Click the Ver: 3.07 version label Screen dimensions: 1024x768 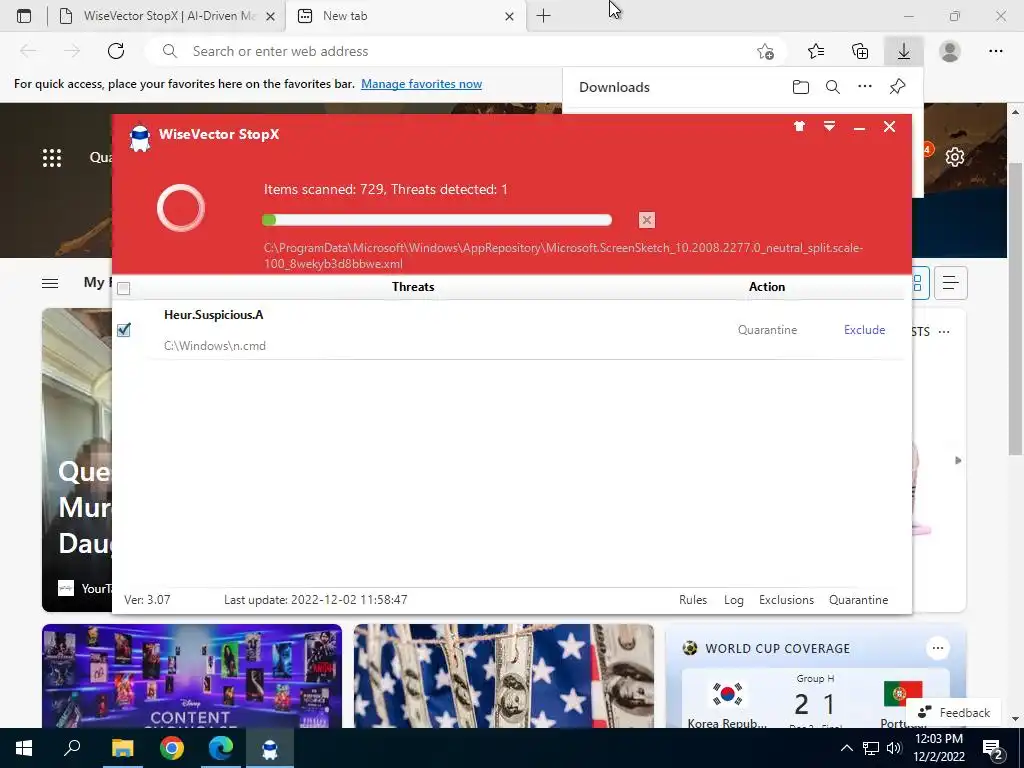(x=147, y=600)
